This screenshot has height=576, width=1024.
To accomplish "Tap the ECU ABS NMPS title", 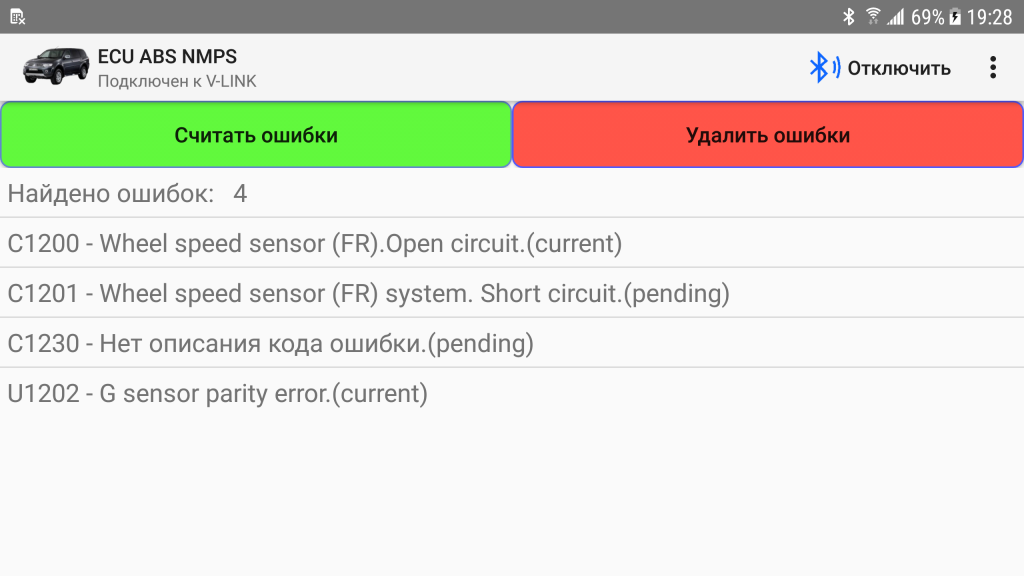I will pos(167,56).
